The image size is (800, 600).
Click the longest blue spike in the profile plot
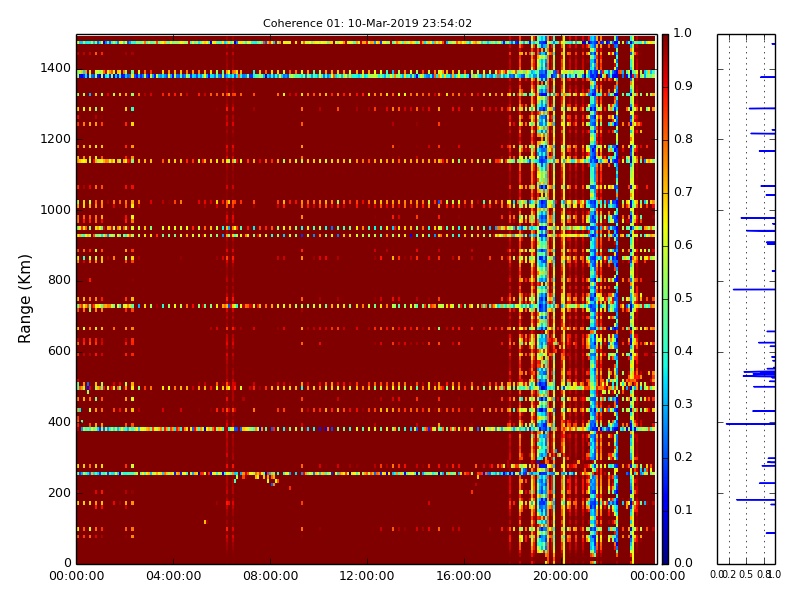coord(751,424)
